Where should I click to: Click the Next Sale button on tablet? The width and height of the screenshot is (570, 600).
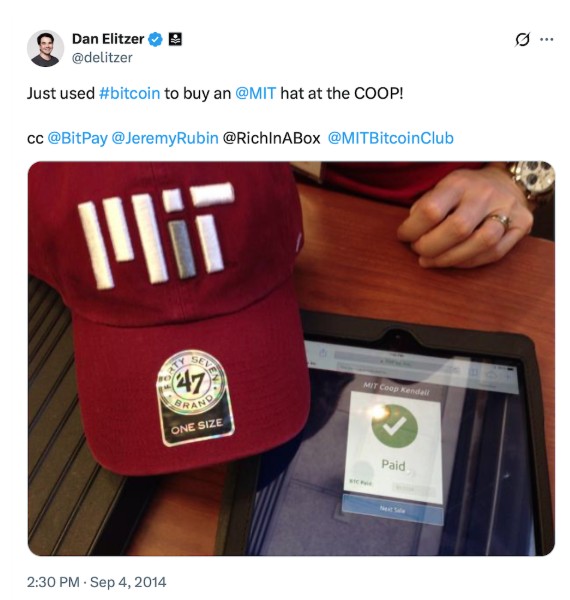(x=393, y=509)
